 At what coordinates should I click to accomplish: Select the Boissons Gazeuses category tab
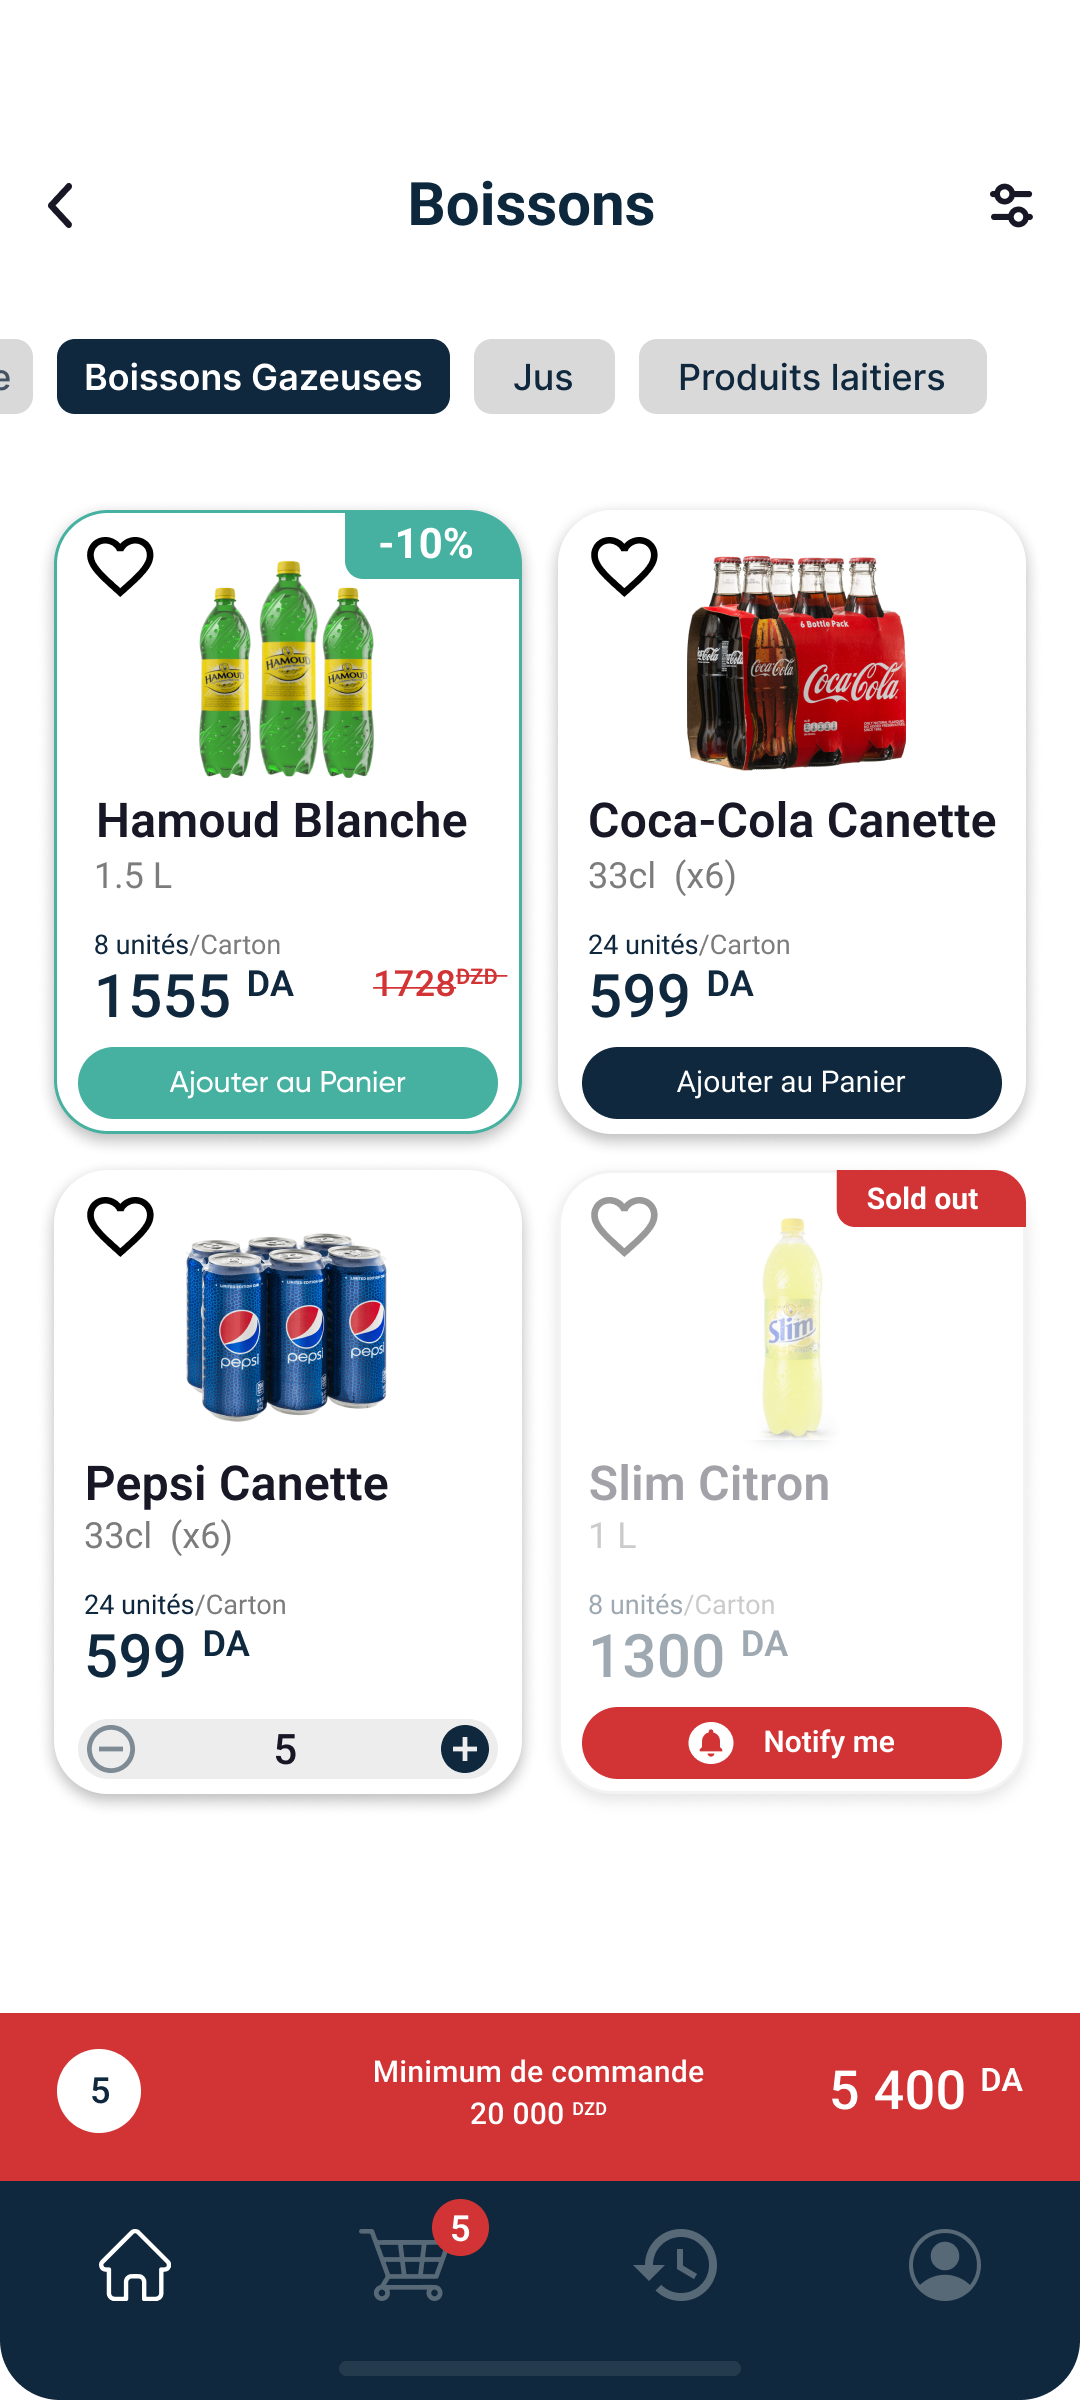(x=253, y=377)
